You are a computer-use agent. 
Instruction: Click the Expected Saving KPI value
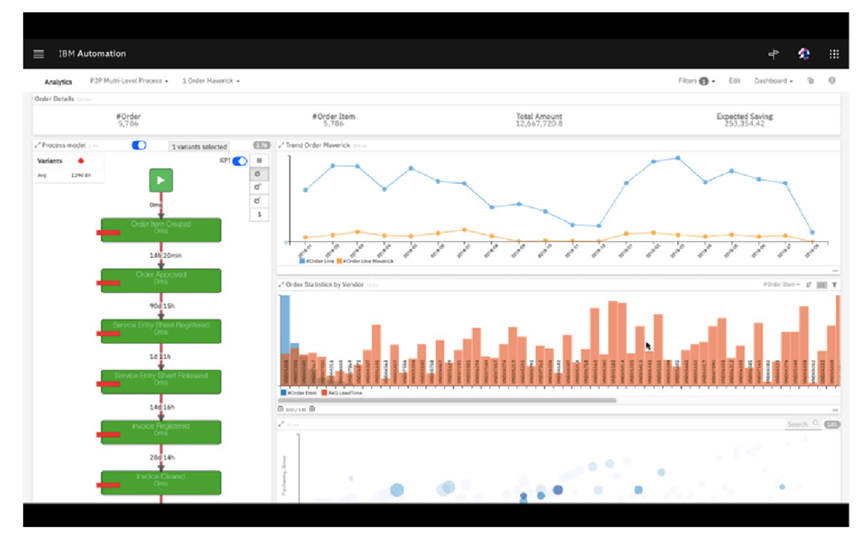pos(745,124)
